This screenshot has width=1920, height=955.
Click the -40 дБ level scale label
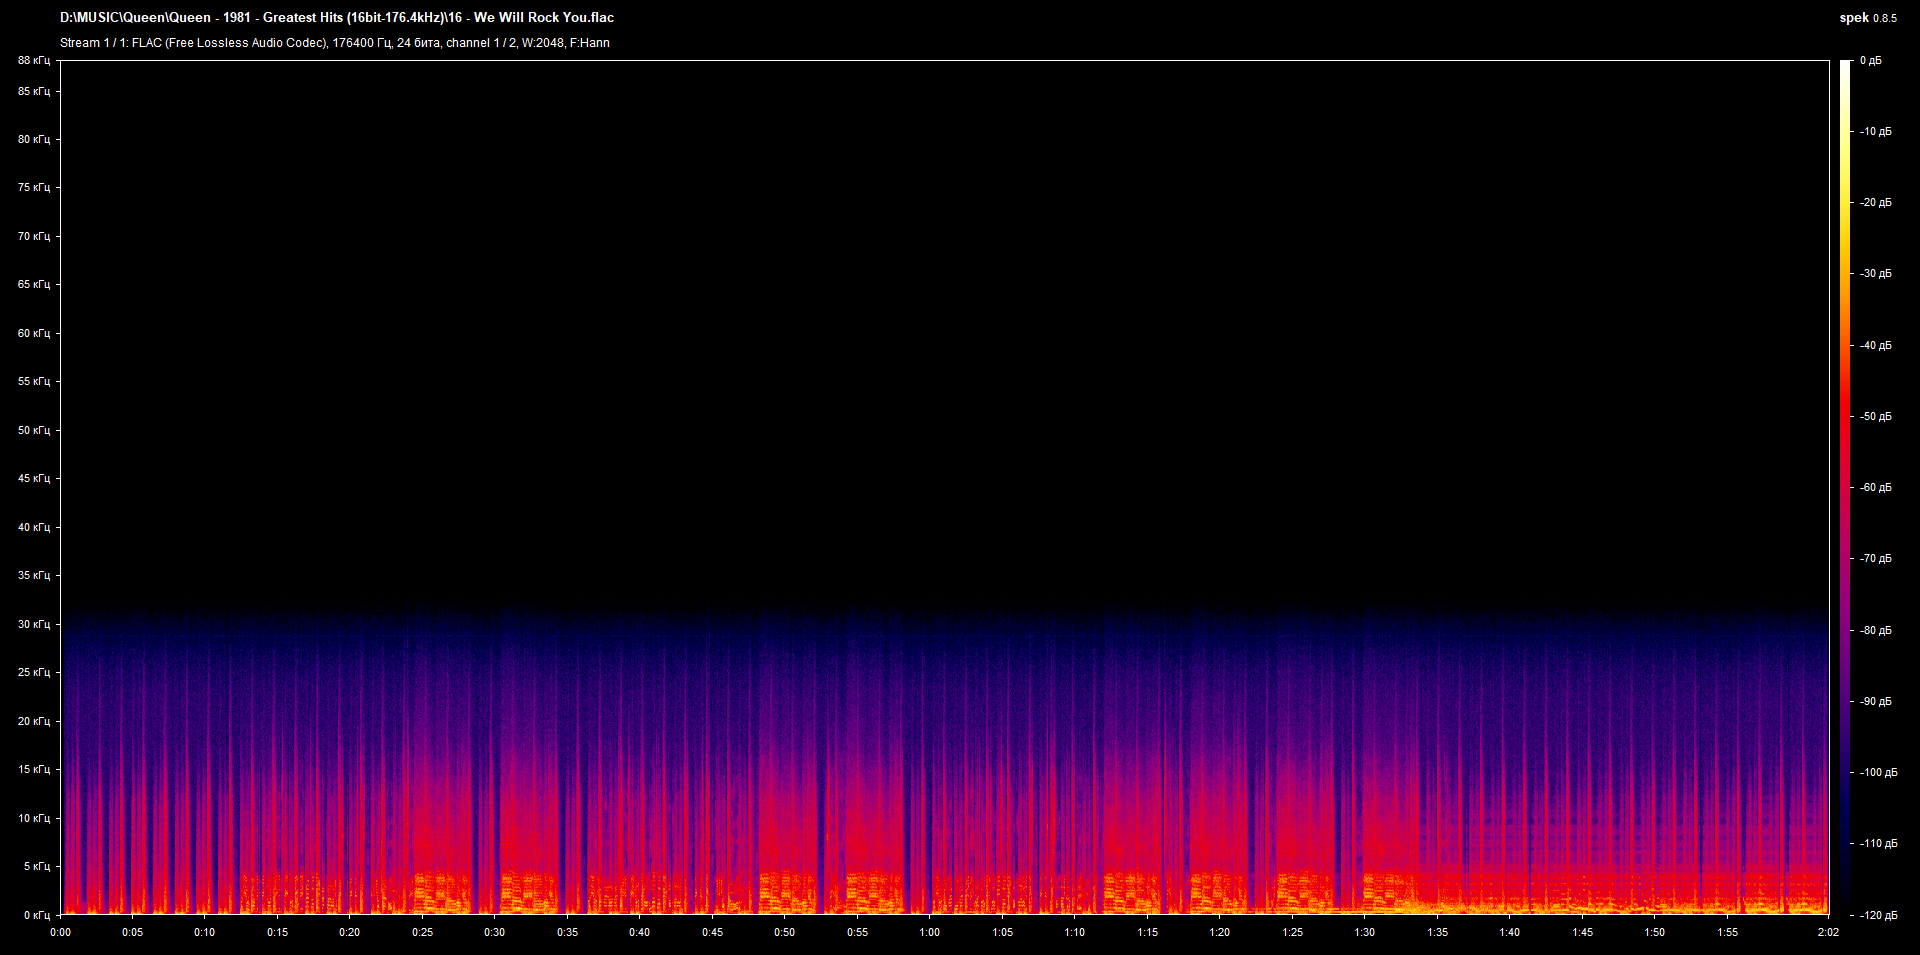[1876, 345]
